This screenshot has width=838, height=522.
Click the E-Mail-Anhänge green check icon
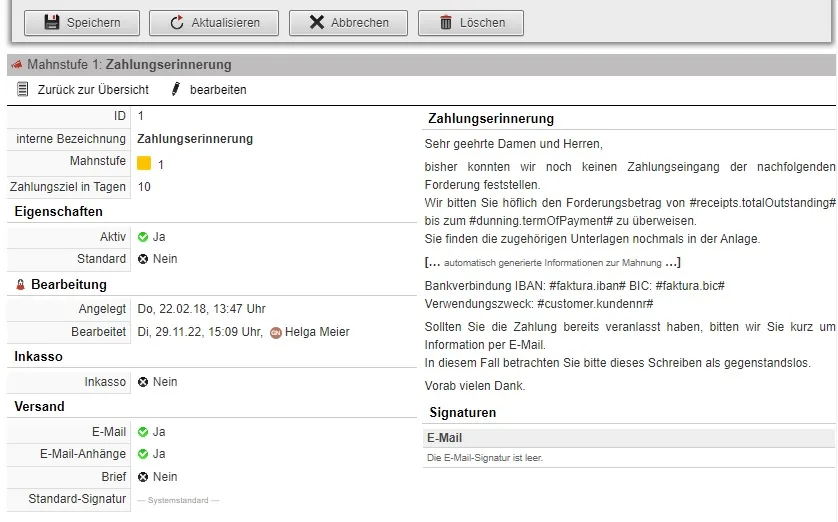pos(143,454)
